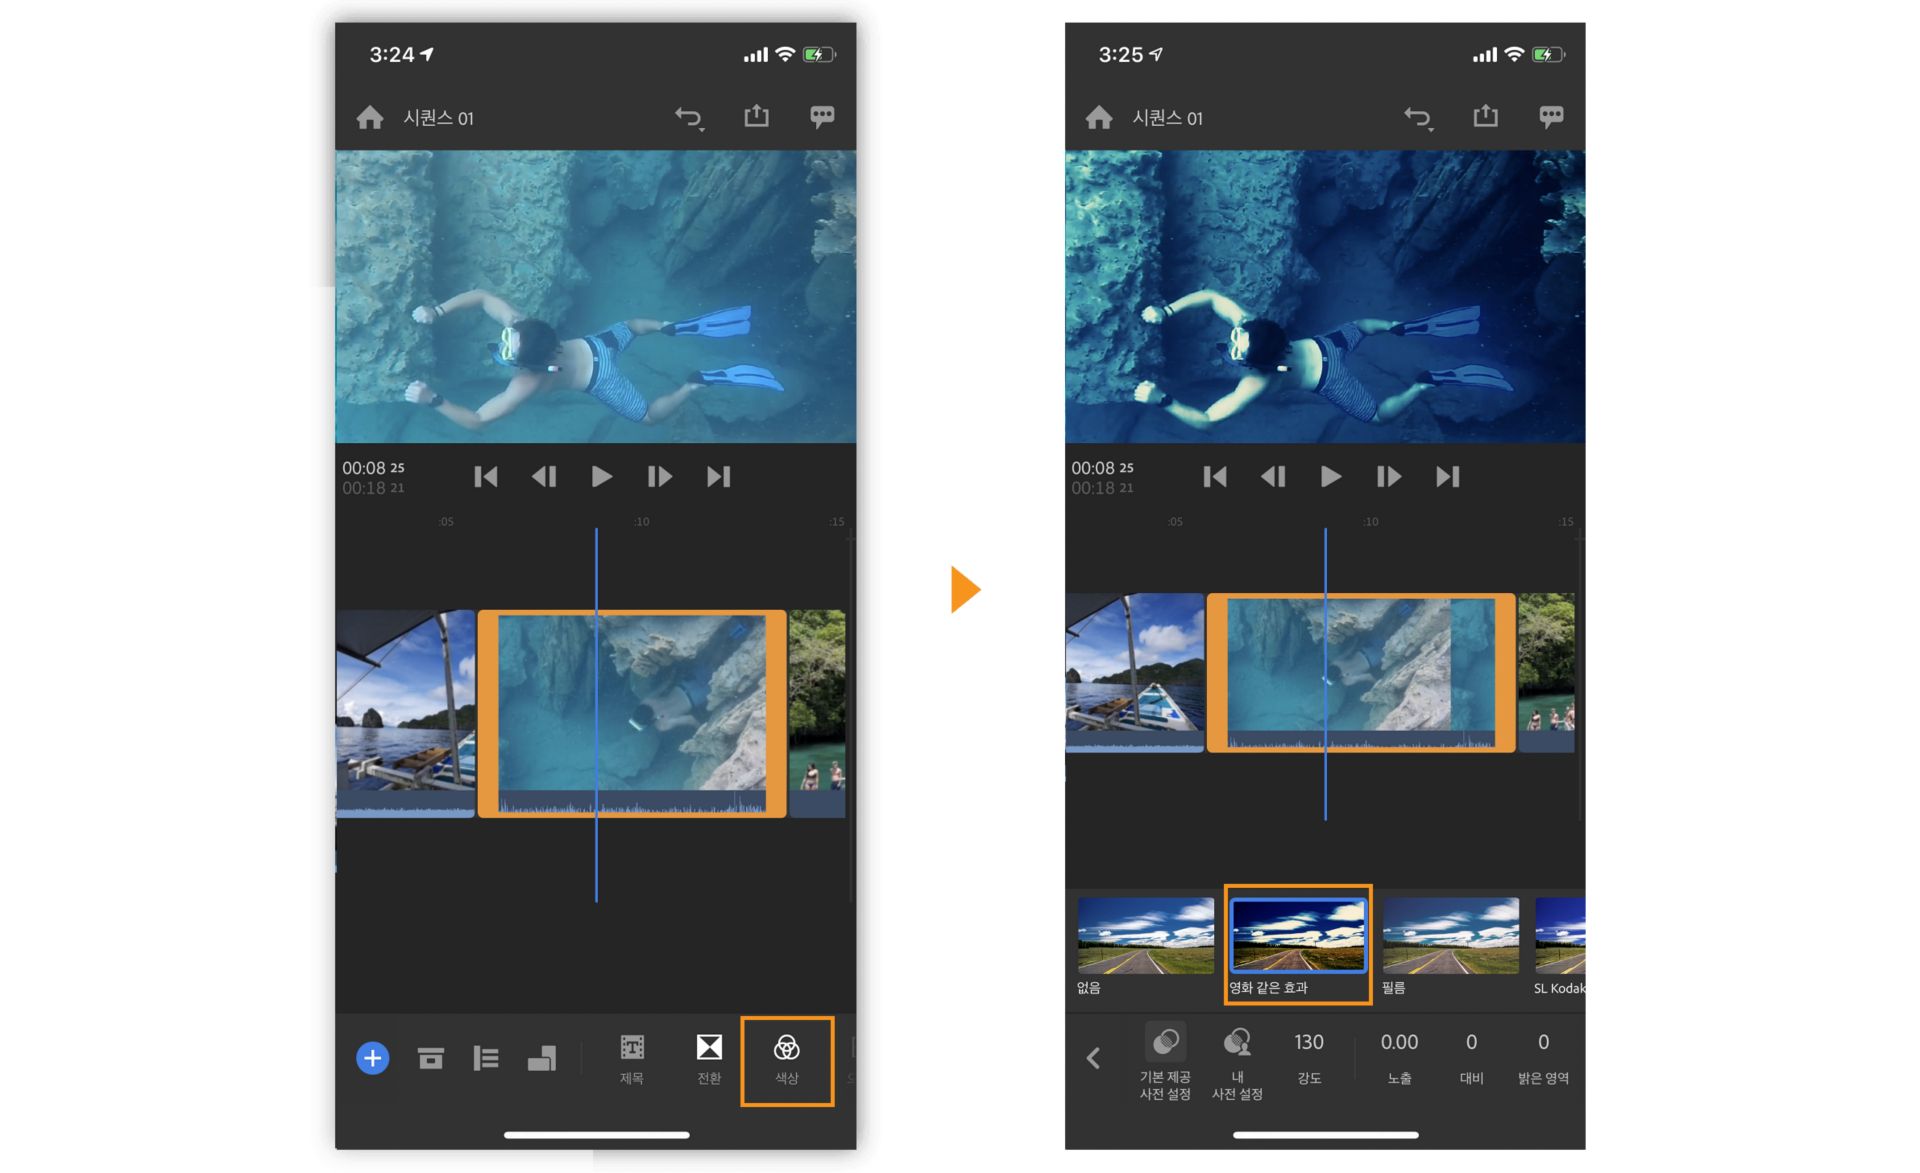Tap the project archive box icon in left toolbar
The height and width of the screenshot is (1173, 1920).
(431, 1058)
